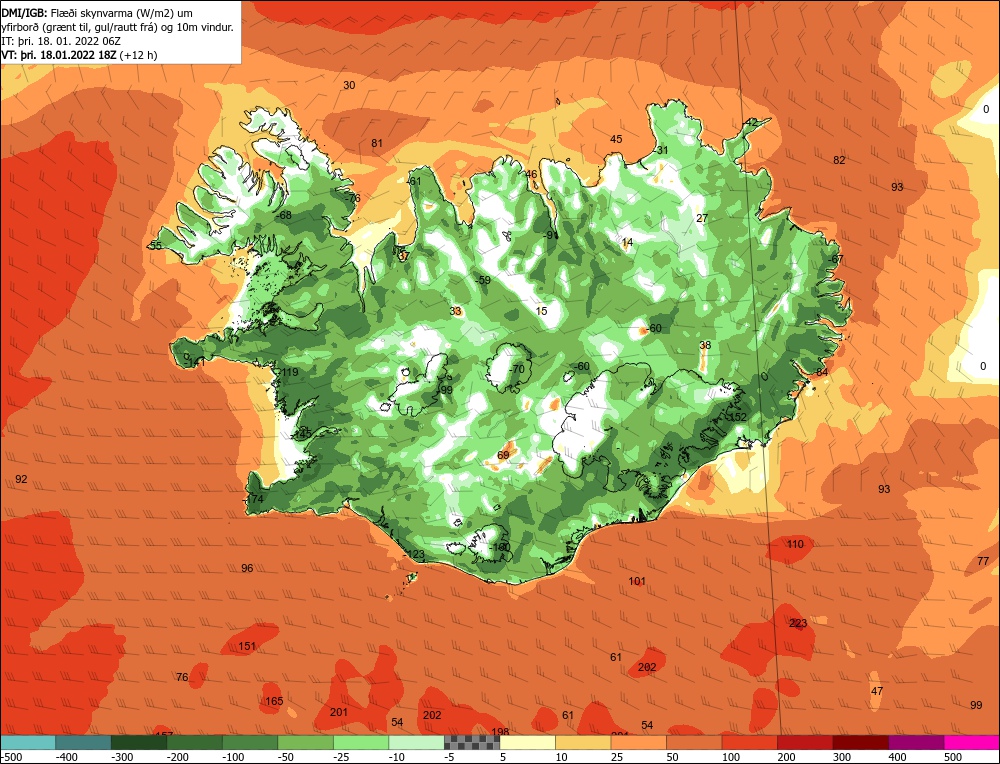Click the flux value -59 in the northern highlands
The image size is (1000, 764).
click(x=483, y=280)
